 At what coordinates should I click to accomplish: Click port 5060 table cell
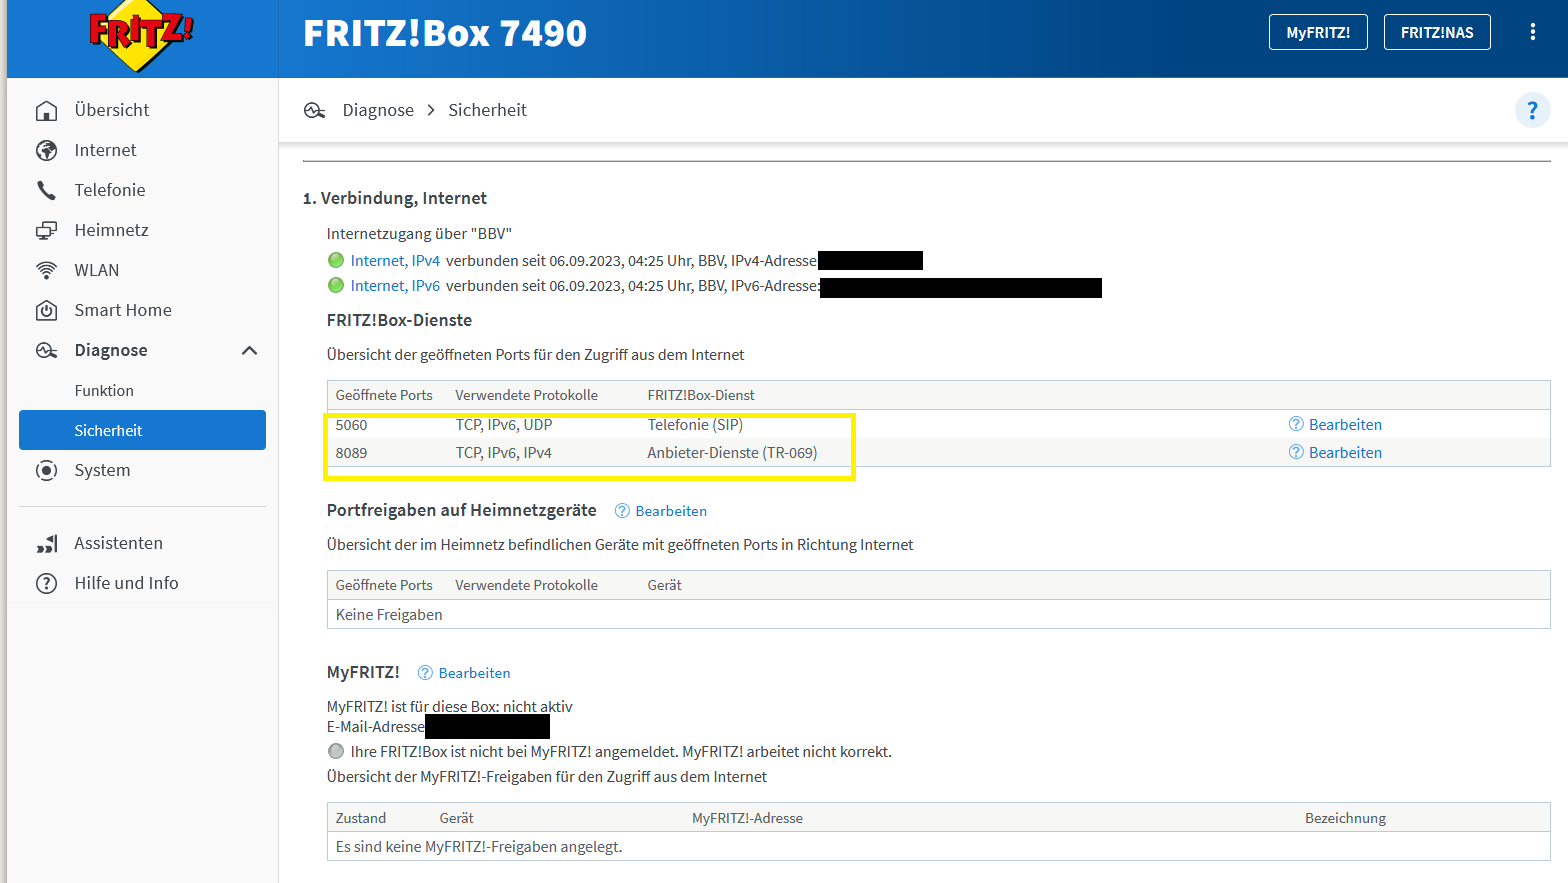click(351, 425)
